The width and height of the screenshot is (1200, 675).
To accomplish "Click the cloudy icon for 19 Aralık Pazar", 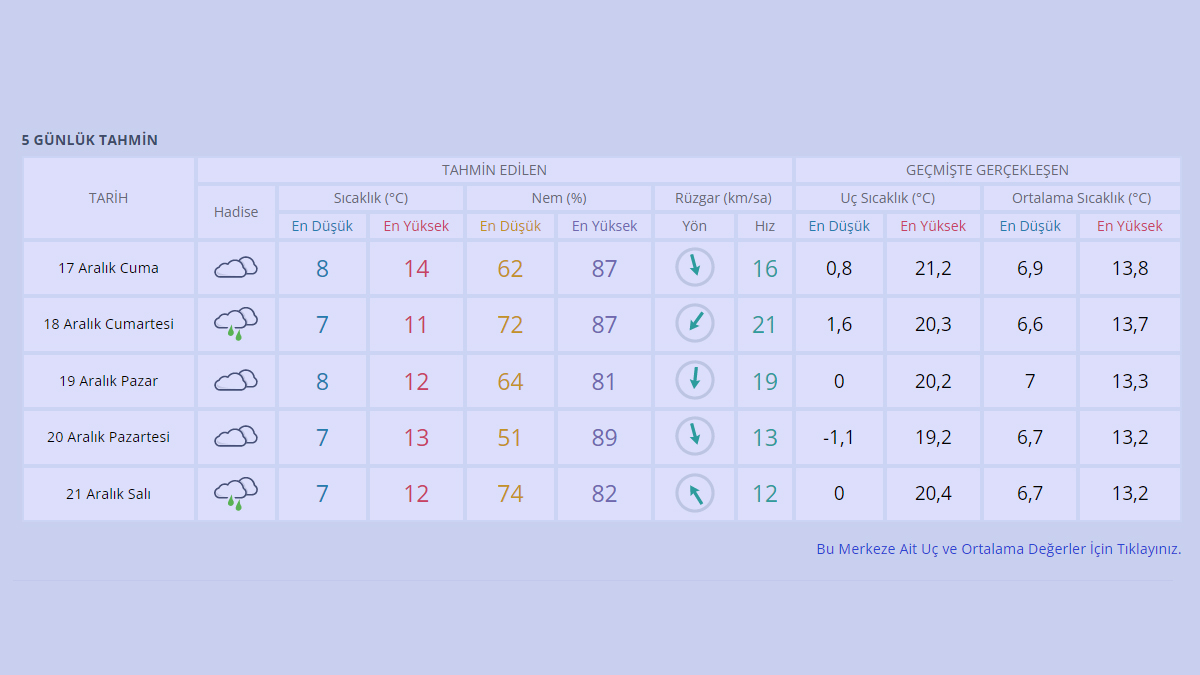I will coord(236,381).
